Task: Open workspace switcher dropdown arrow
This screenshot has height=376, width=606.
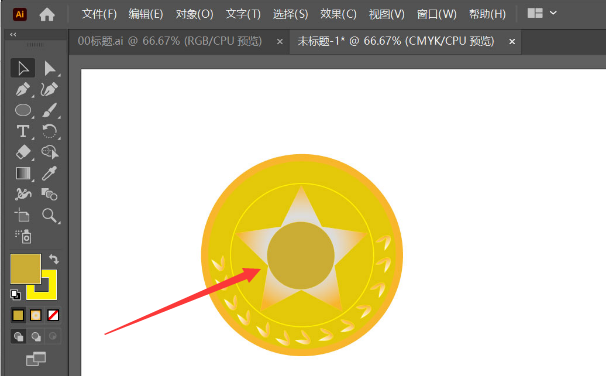Action: click(x=553, y=13)
